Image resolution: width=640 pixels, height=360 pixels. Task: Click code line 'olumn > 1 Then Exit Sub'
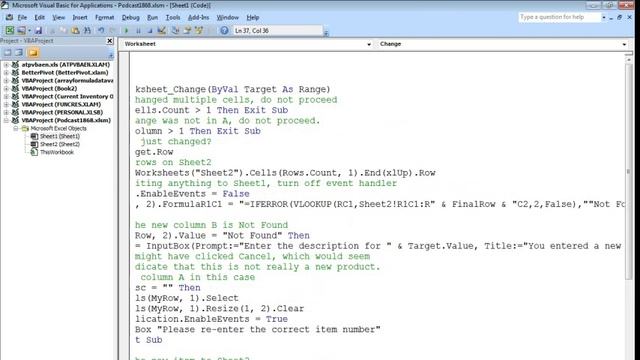pos(198,131)
